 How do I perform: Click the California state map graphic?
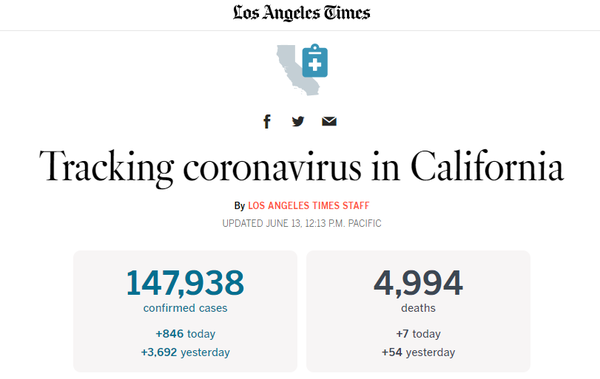pos(293,70)
